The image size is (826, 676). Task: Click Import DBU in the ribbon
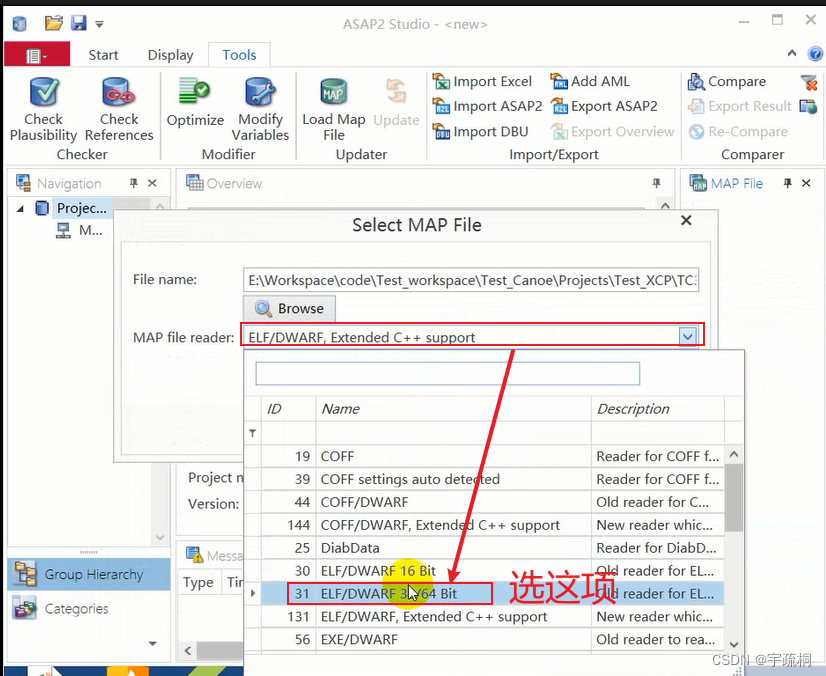[480, 131]
